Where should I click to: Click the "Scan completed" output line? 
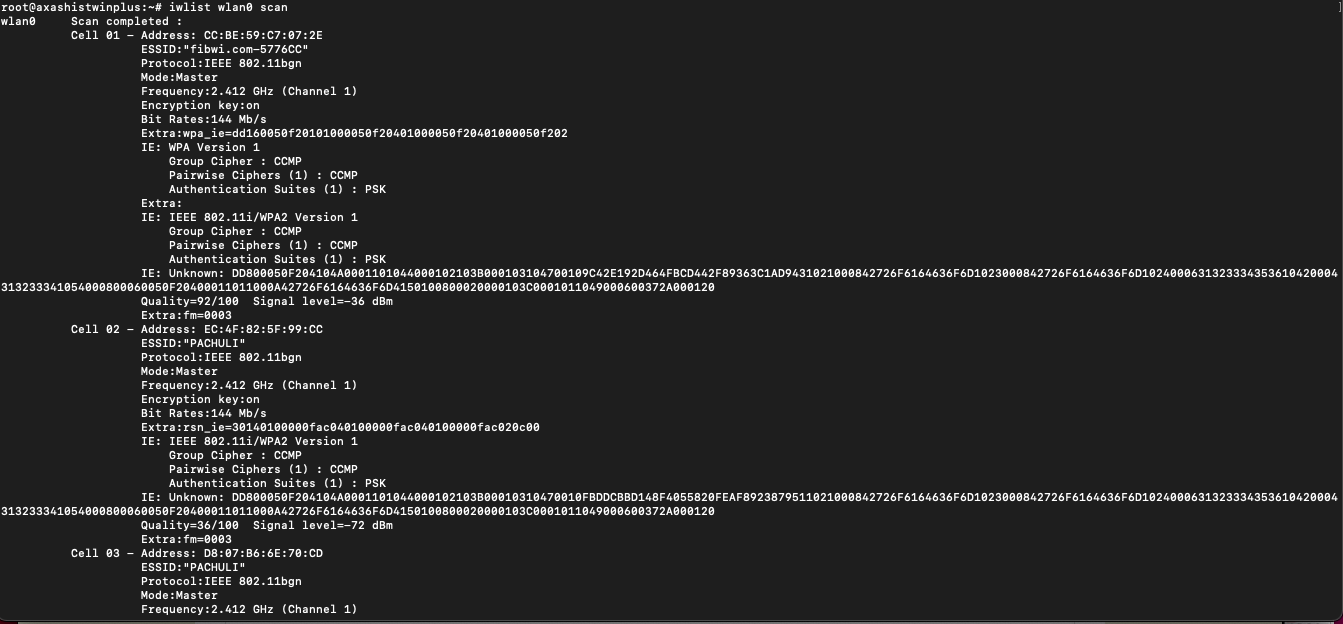coord(127,21)
